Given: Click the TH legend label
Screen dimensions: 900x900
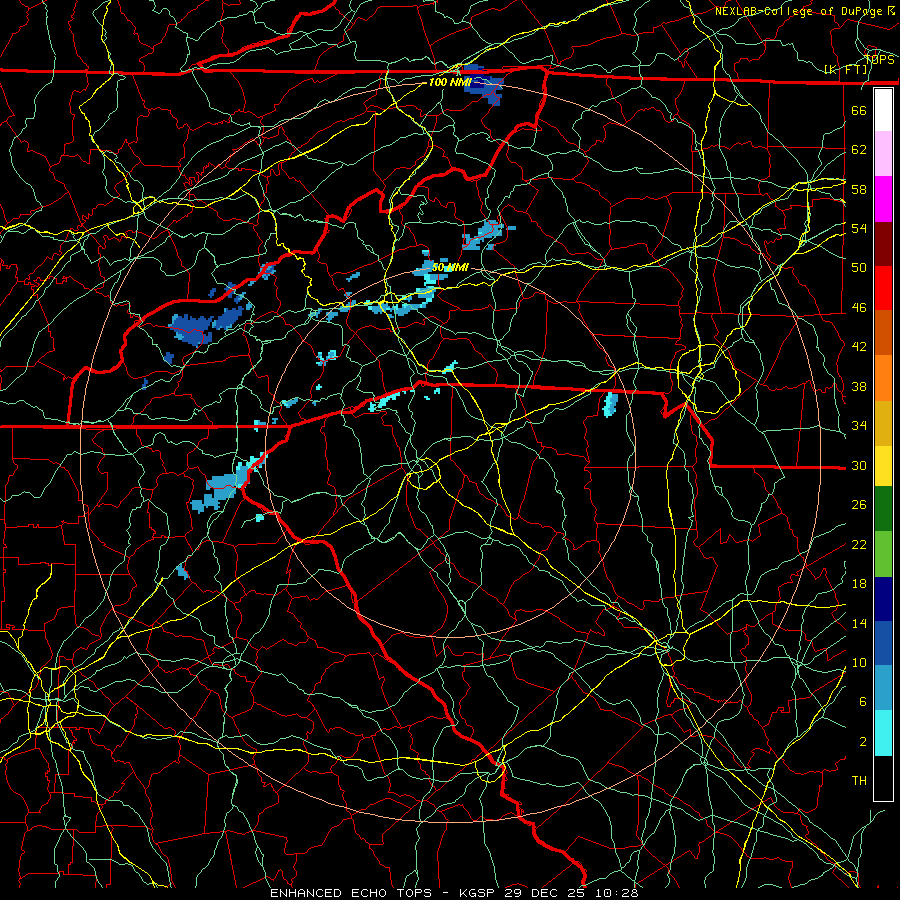Looking at the screenshot, I should pos(859,781).
